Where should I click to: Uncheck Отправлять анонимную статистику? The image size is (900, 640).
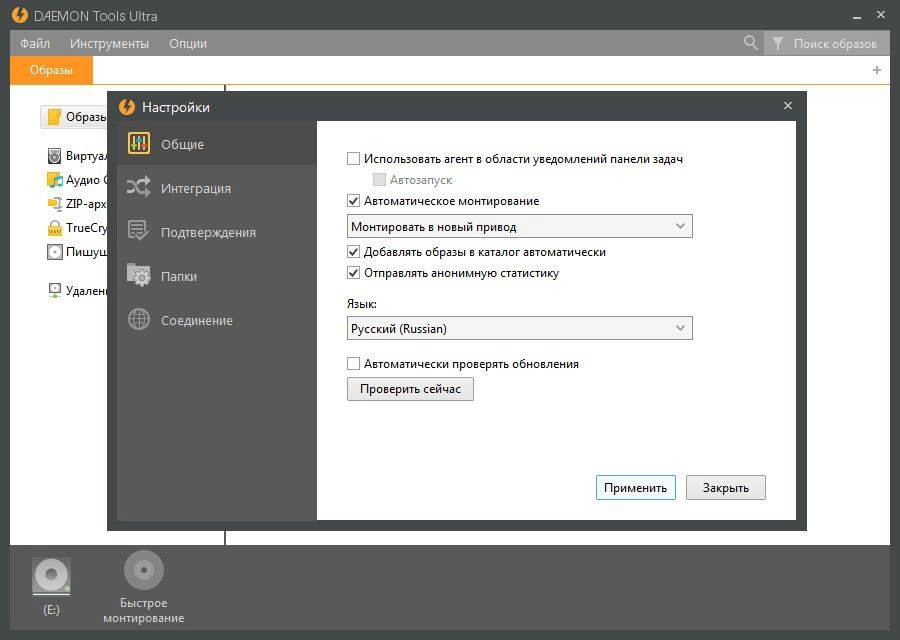pos(354,273)
